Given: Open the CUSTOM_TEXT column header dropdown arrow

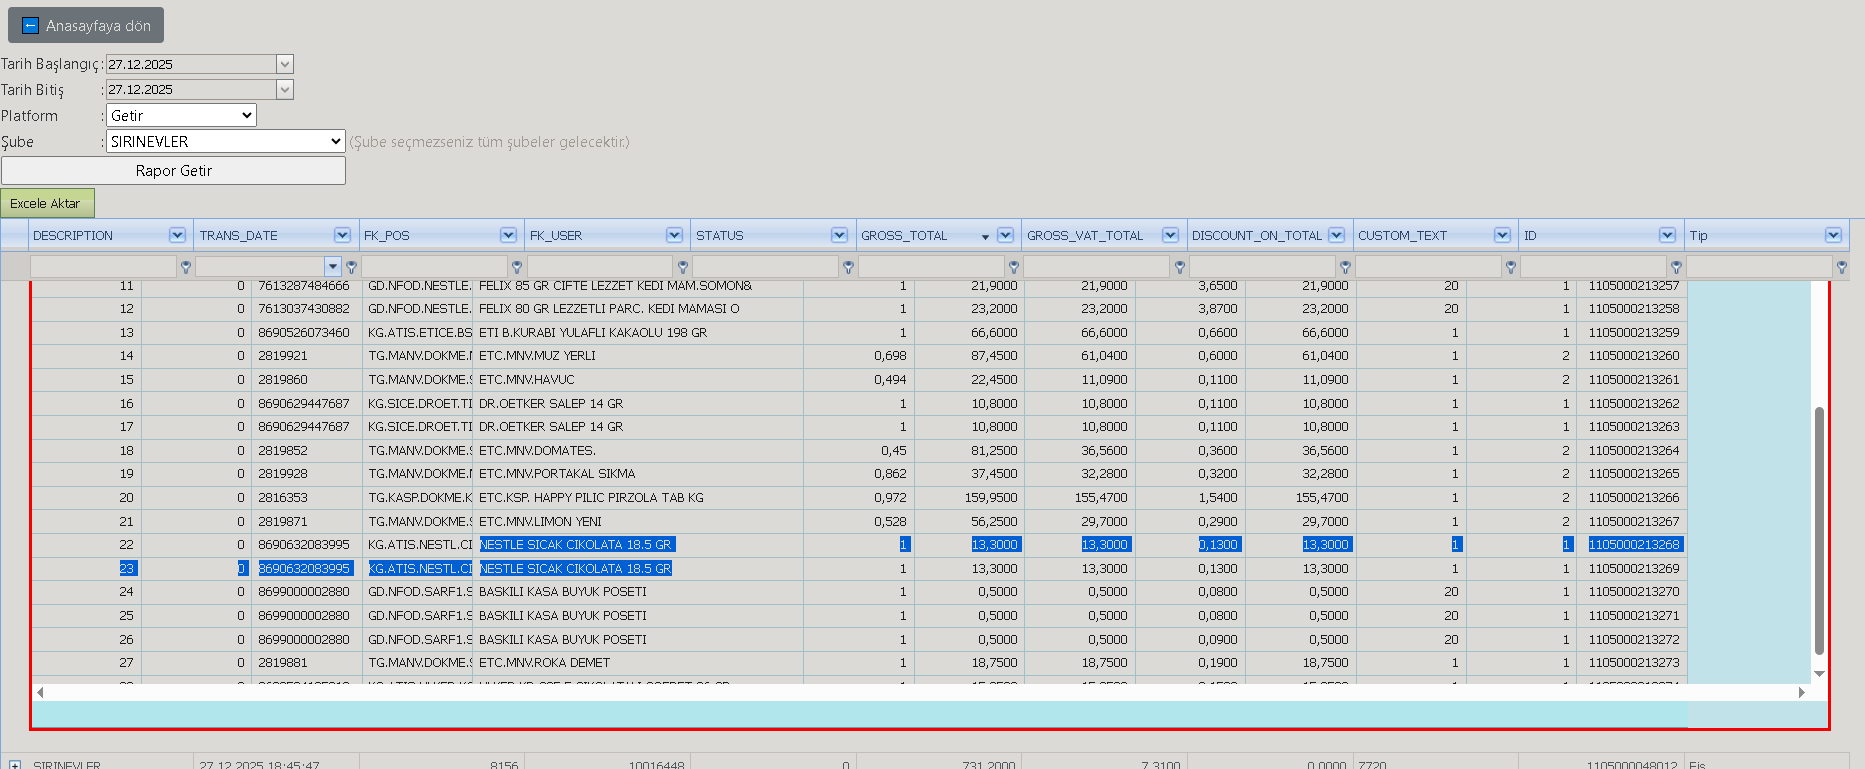Looking at the screenshot, I should tap(1502, 235).
